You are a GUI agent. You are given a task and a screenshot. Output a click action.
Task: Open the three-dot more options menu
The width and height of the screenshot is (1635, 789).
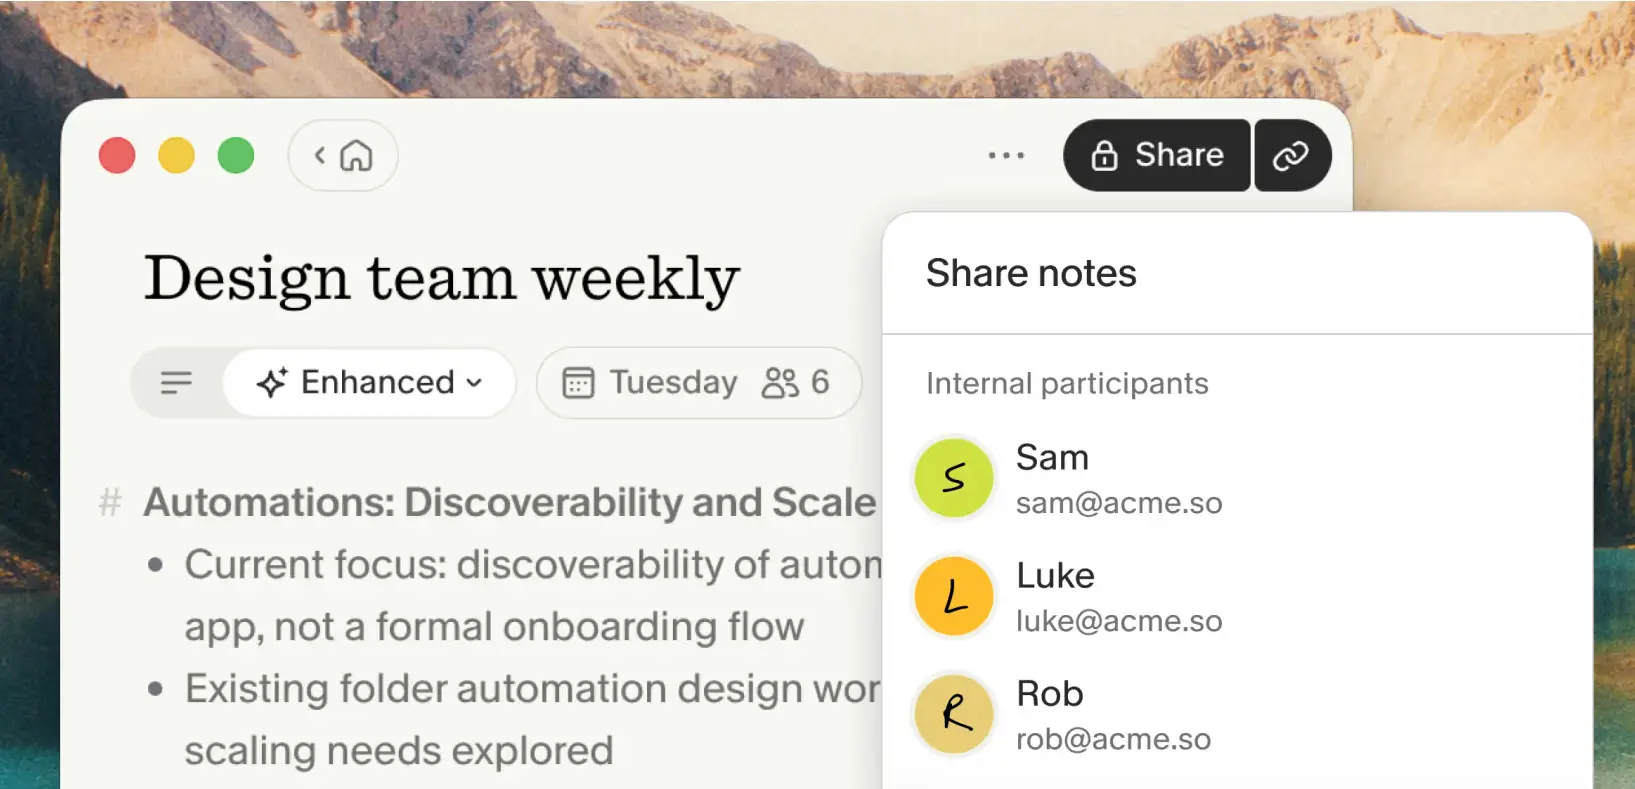(x=1006, y=155)
